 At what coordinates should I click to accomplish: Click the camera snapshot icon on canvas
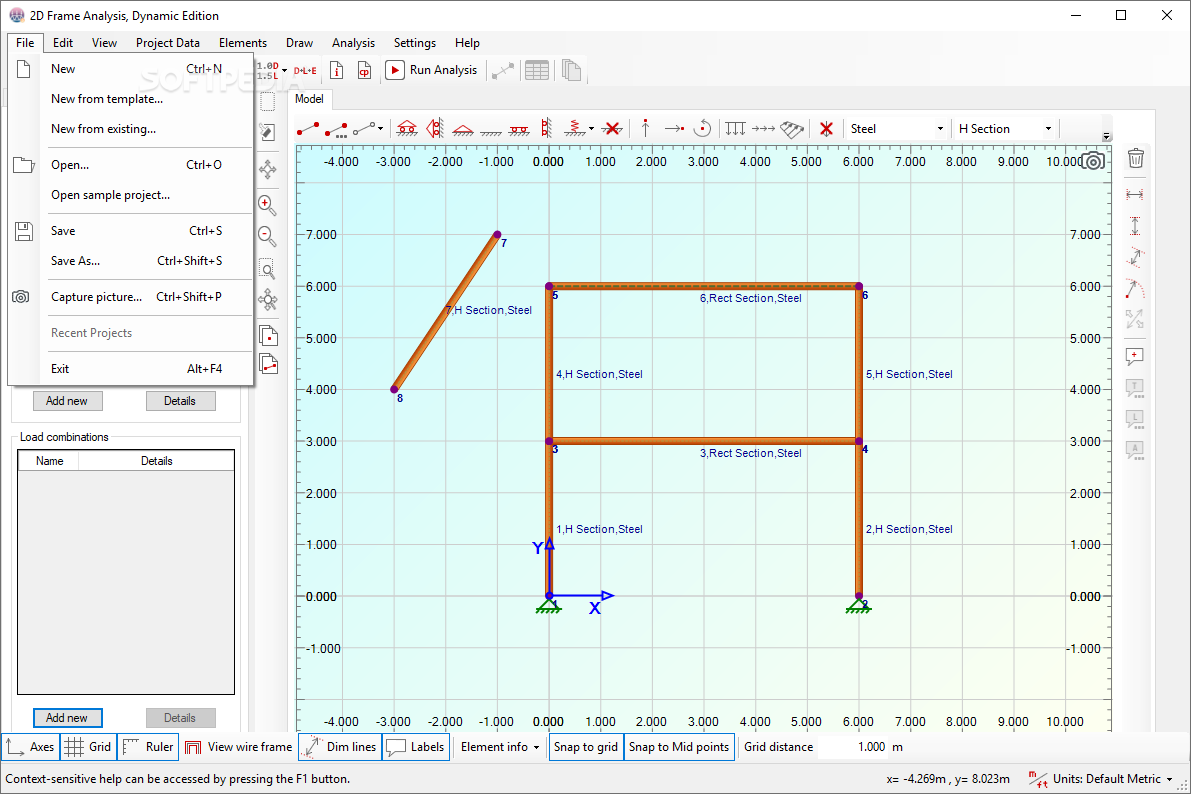[x=1093, y=161]
